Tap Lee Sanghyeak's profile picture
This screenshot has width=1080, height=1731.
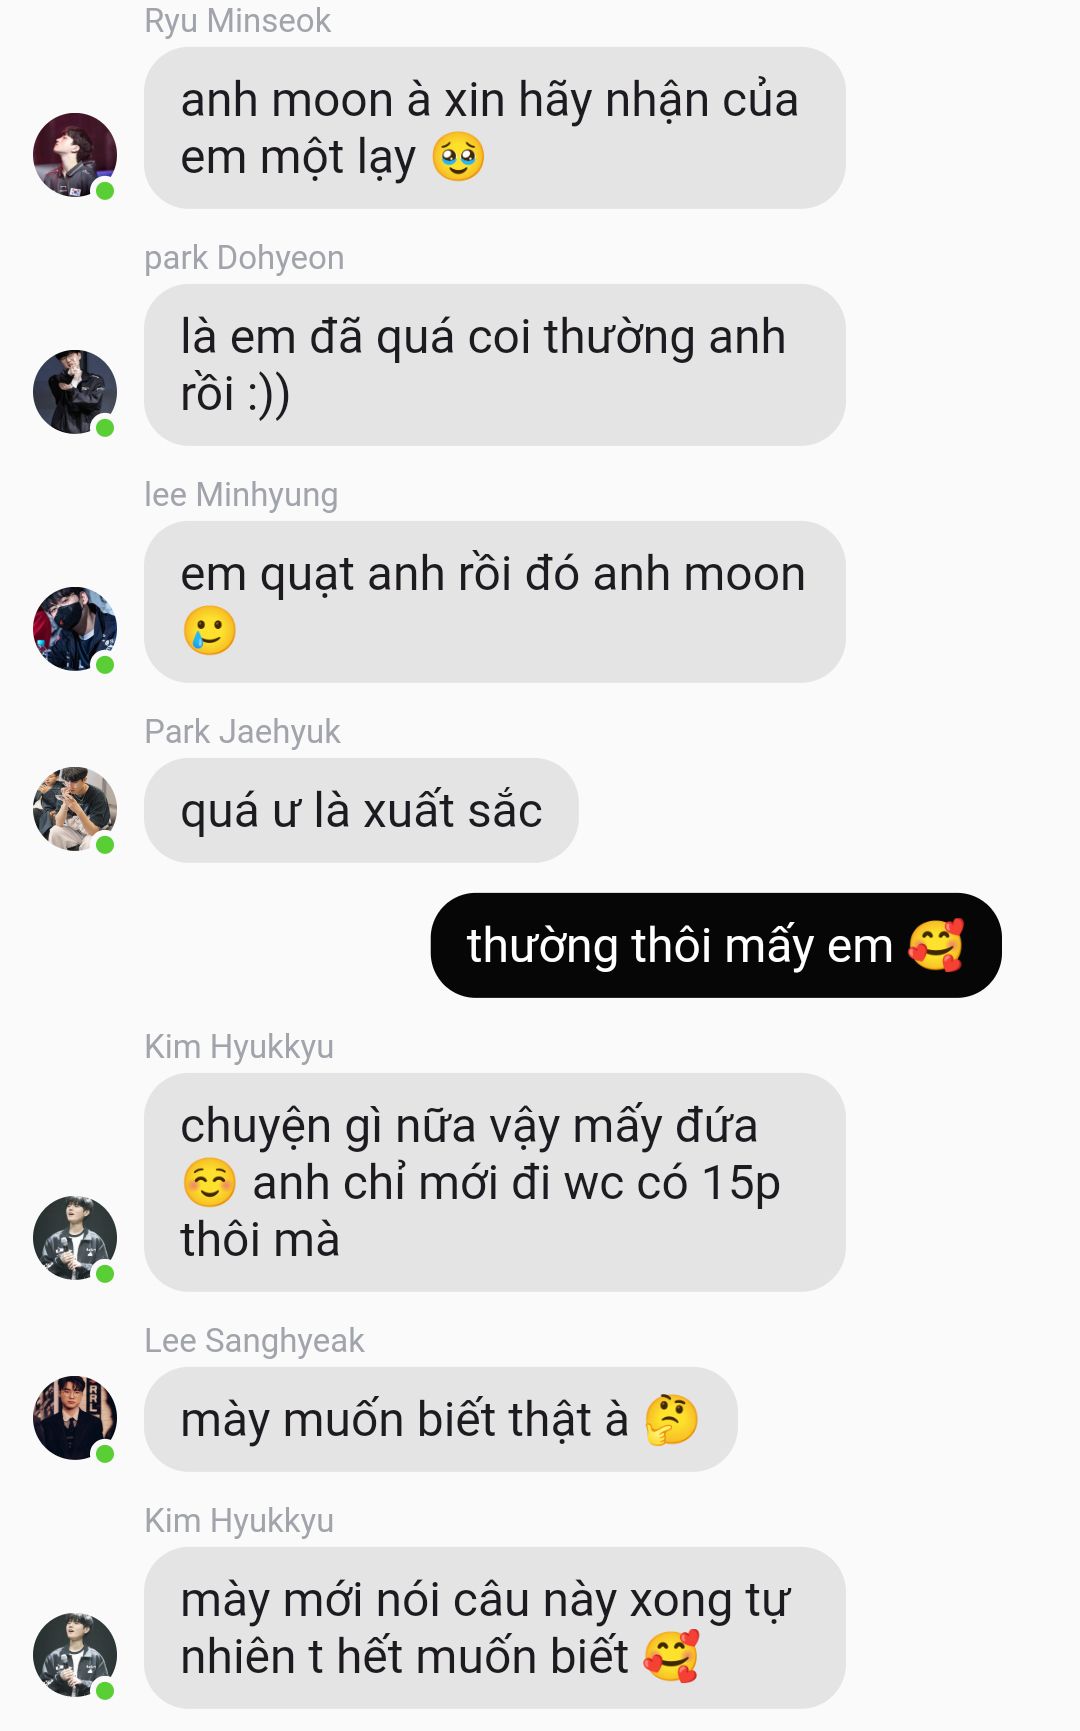(x=75, y=1418)
